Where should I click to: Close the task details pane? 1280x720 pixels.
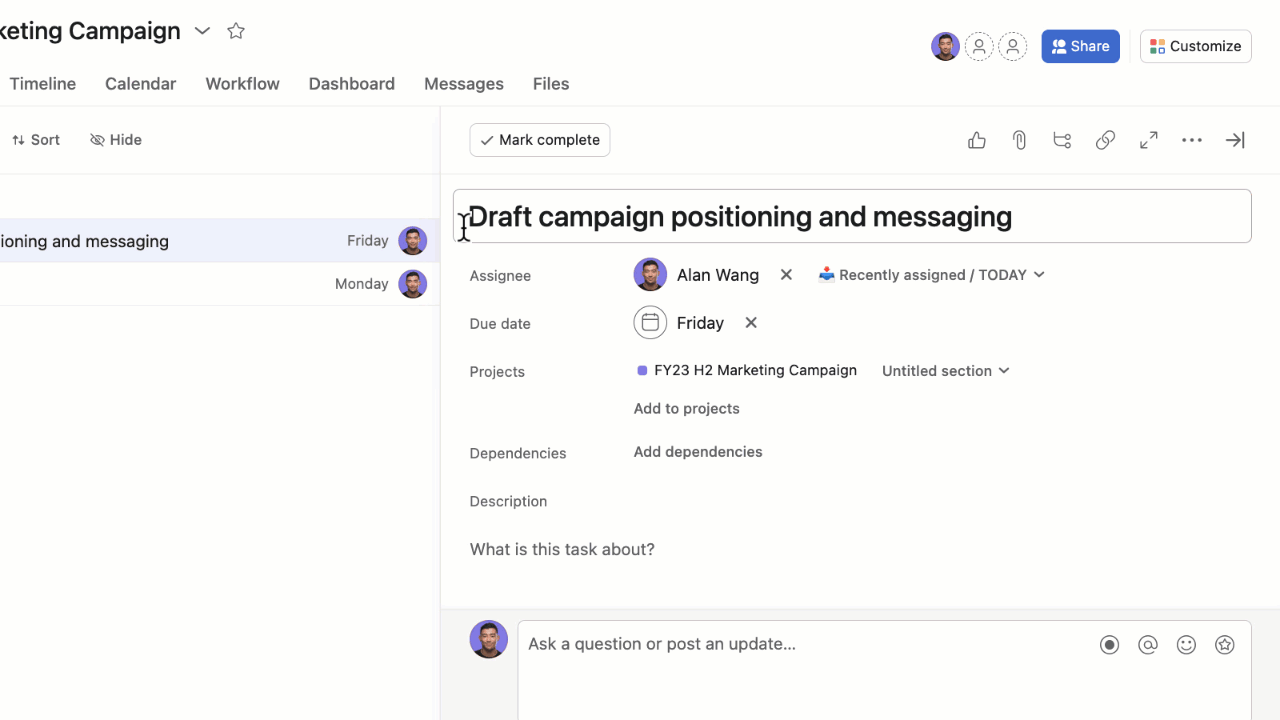(x=1235, y=140)
